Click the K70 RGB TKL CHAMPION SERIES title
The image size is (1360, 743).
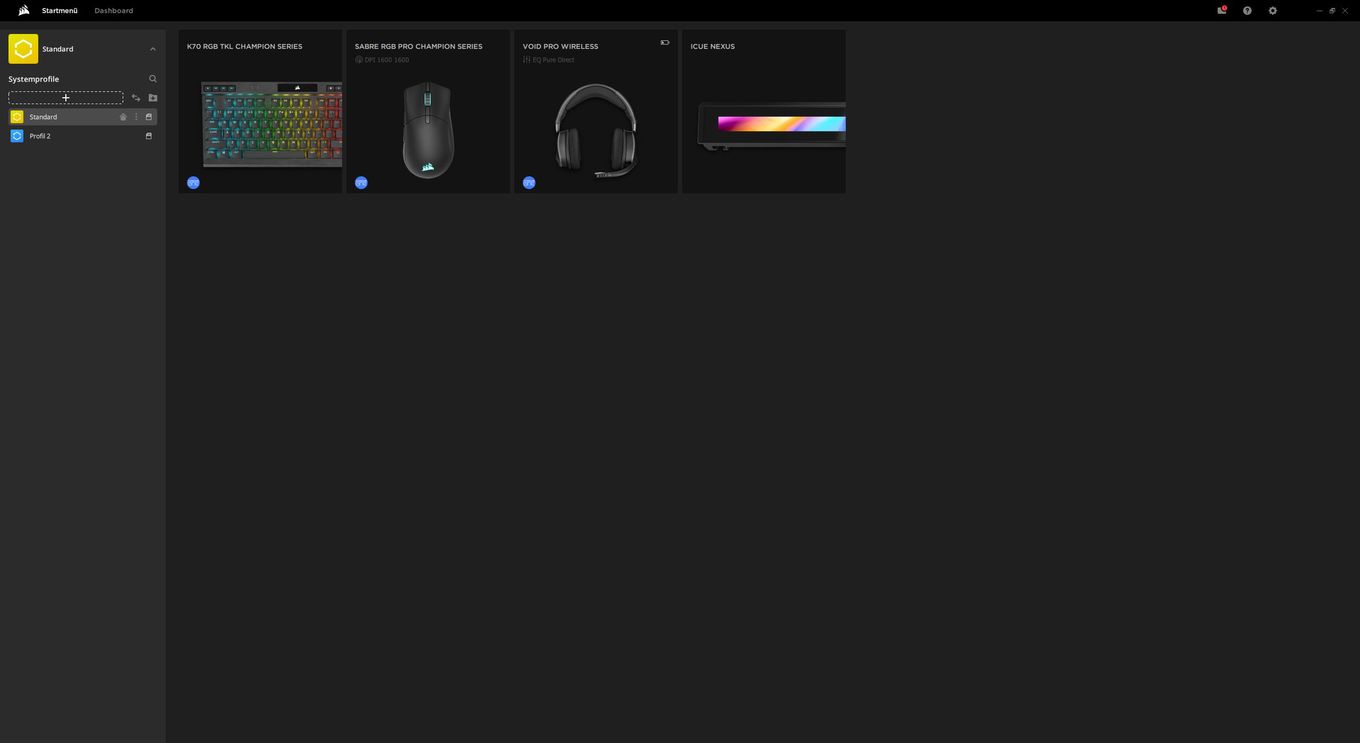(x=245, y=47)
